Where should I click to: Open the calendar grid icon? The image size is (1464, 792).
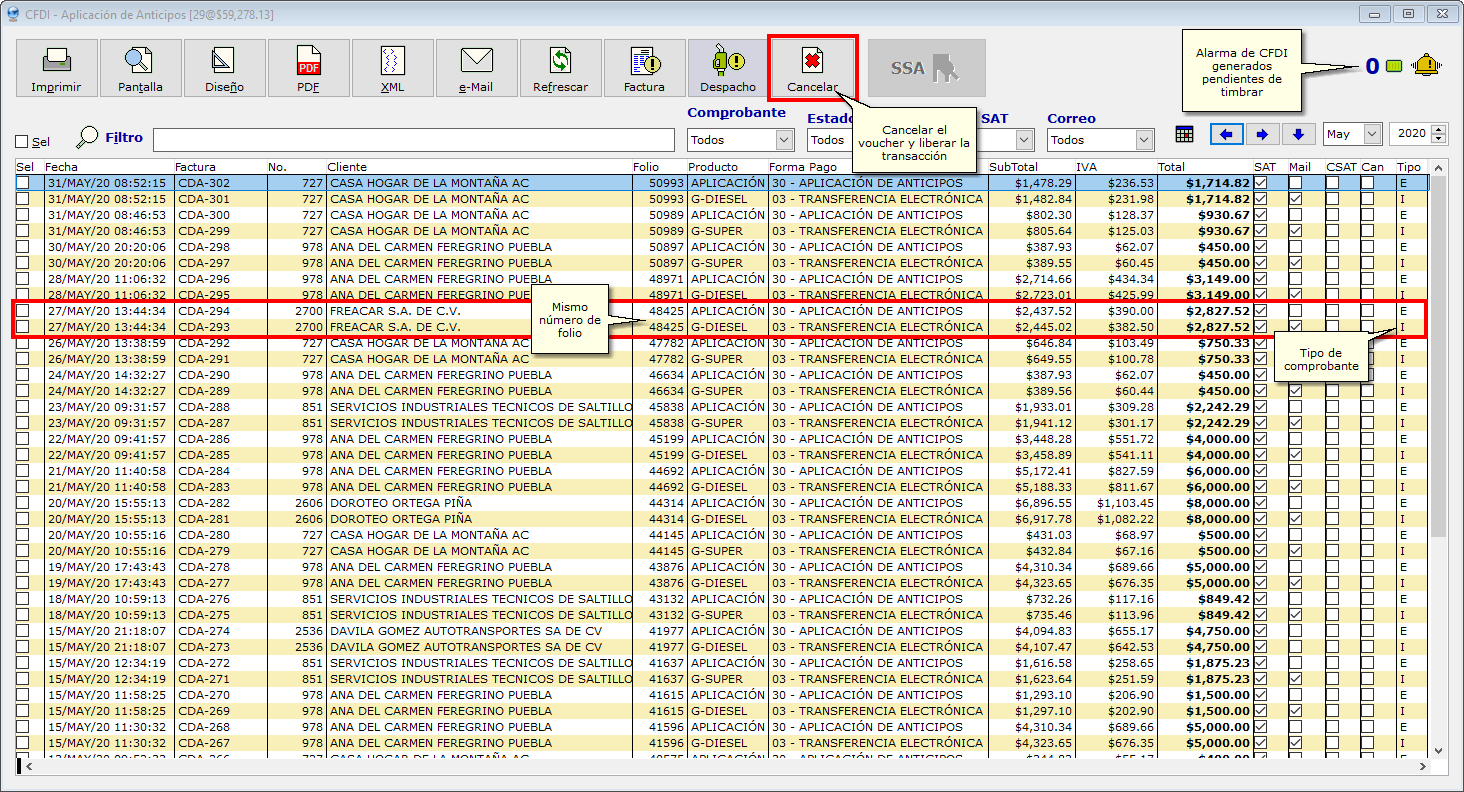pyautogui.click(x=1184, y=134)
